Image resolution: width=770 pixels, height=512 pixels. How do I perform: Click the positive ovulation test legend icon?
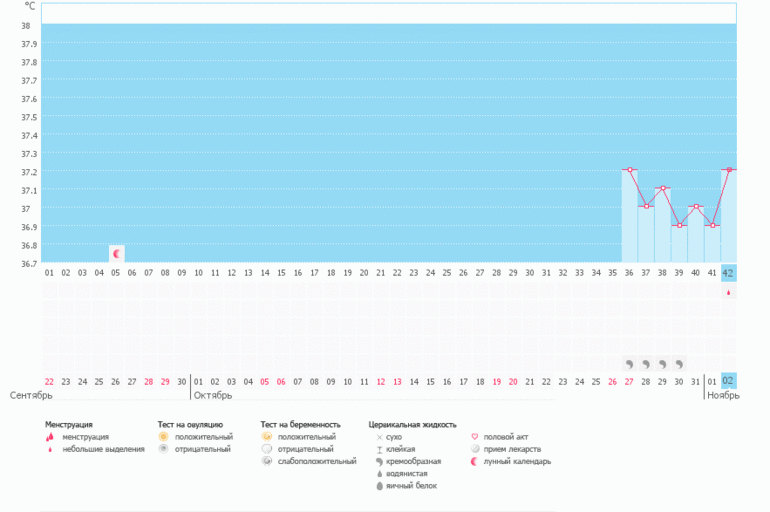pyautogui.click(x=164, y=437)
